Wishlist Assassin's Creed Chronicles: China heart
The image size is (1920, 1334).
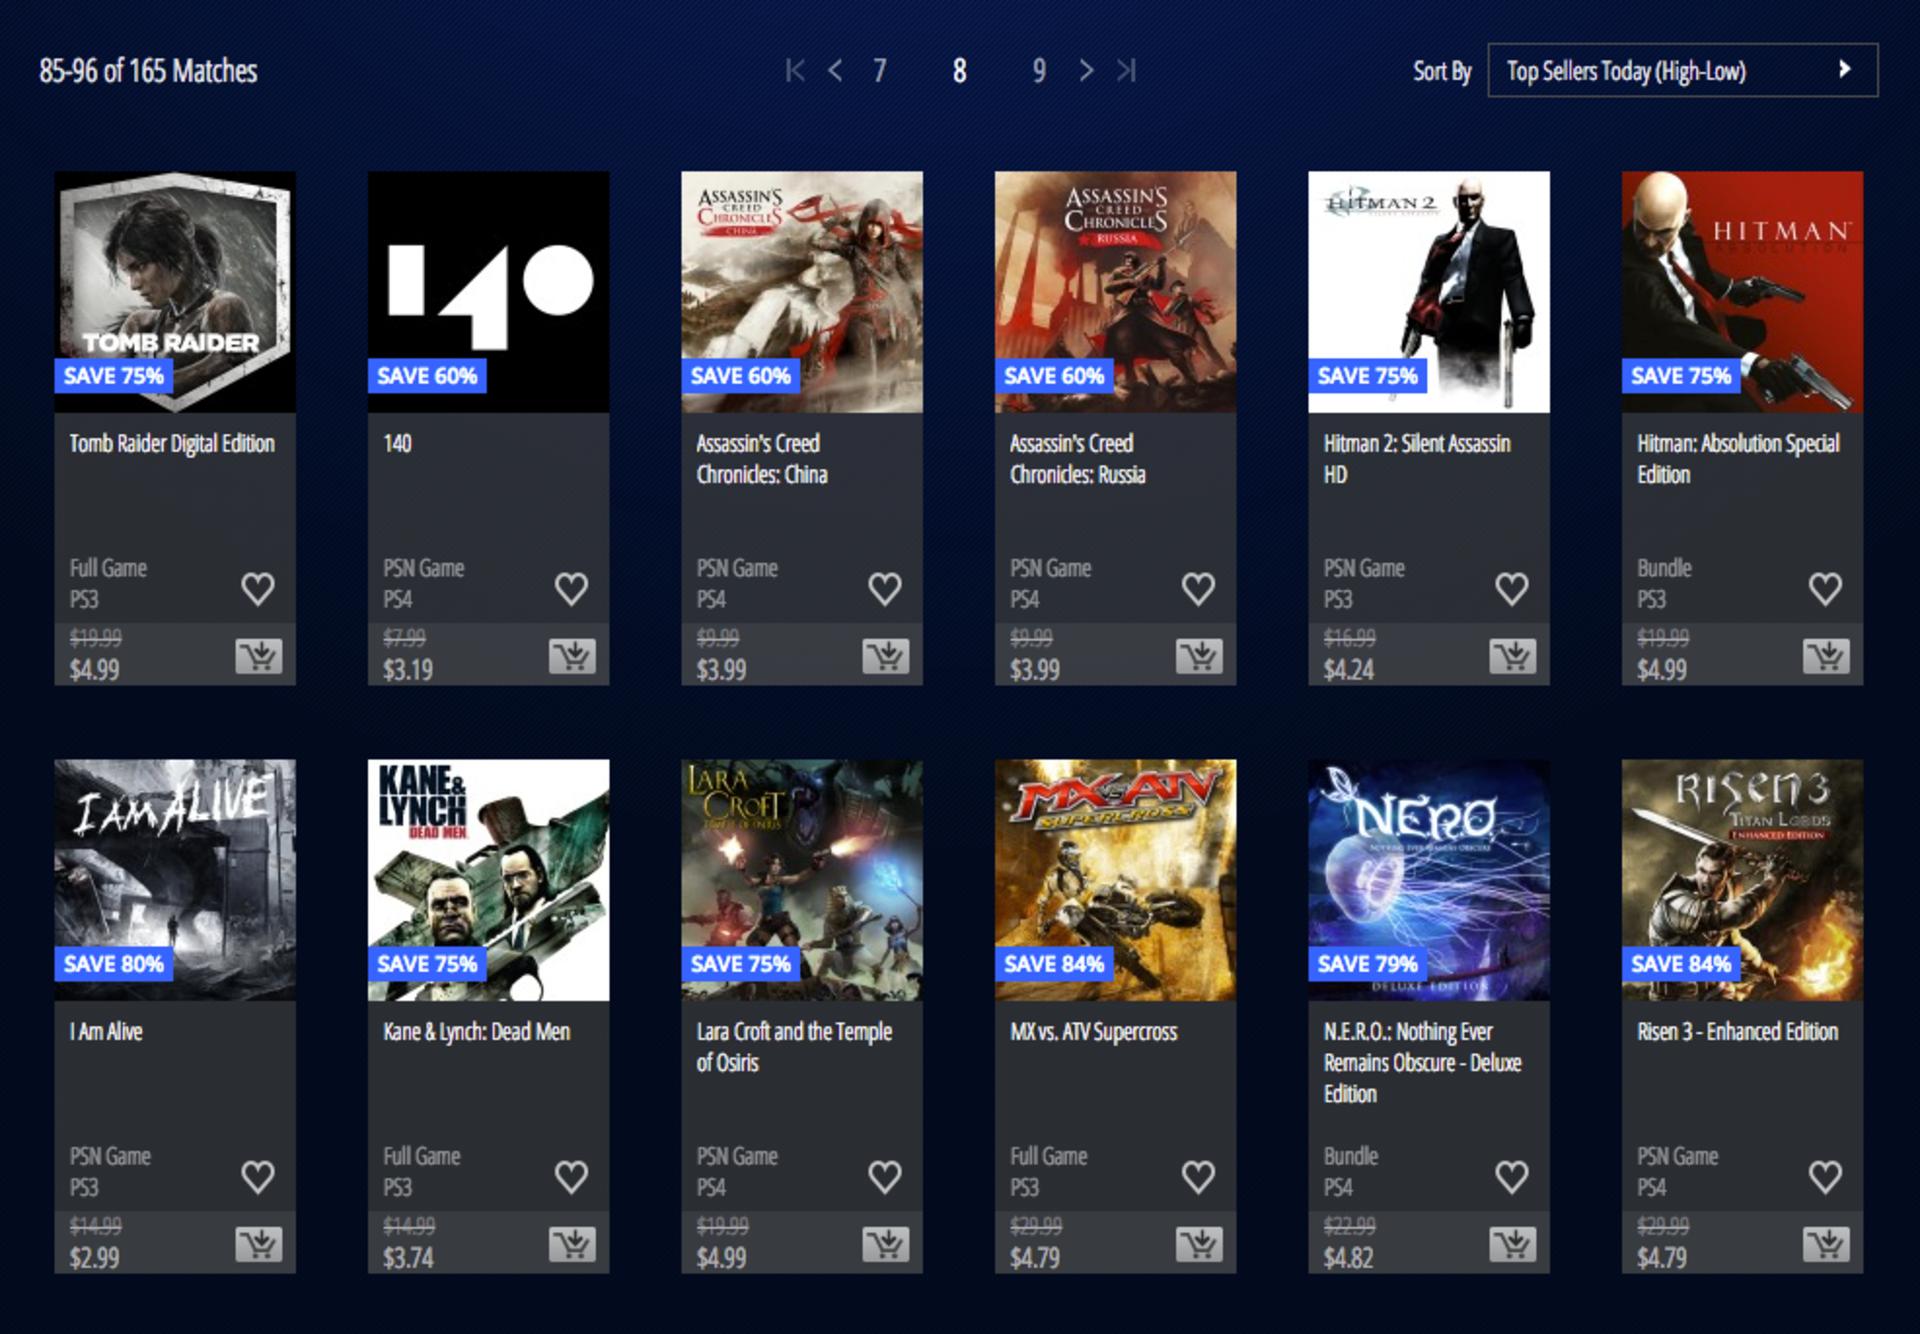click(885, 588)
